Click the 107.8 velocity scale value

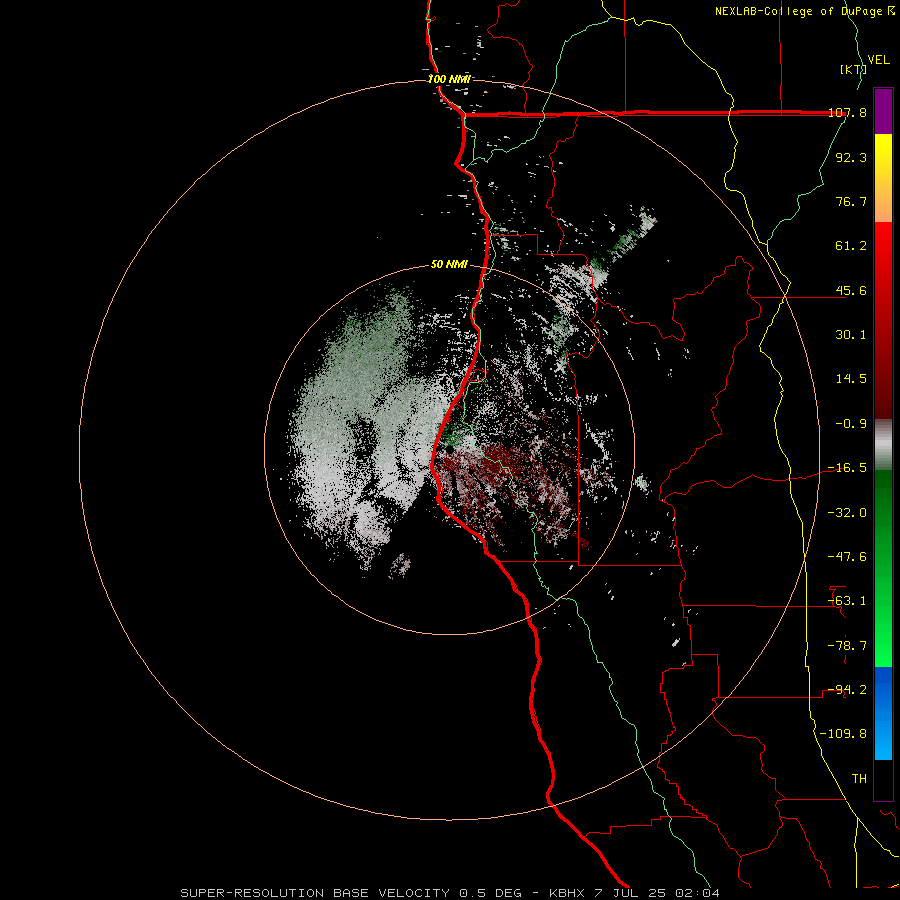point(847,112)
